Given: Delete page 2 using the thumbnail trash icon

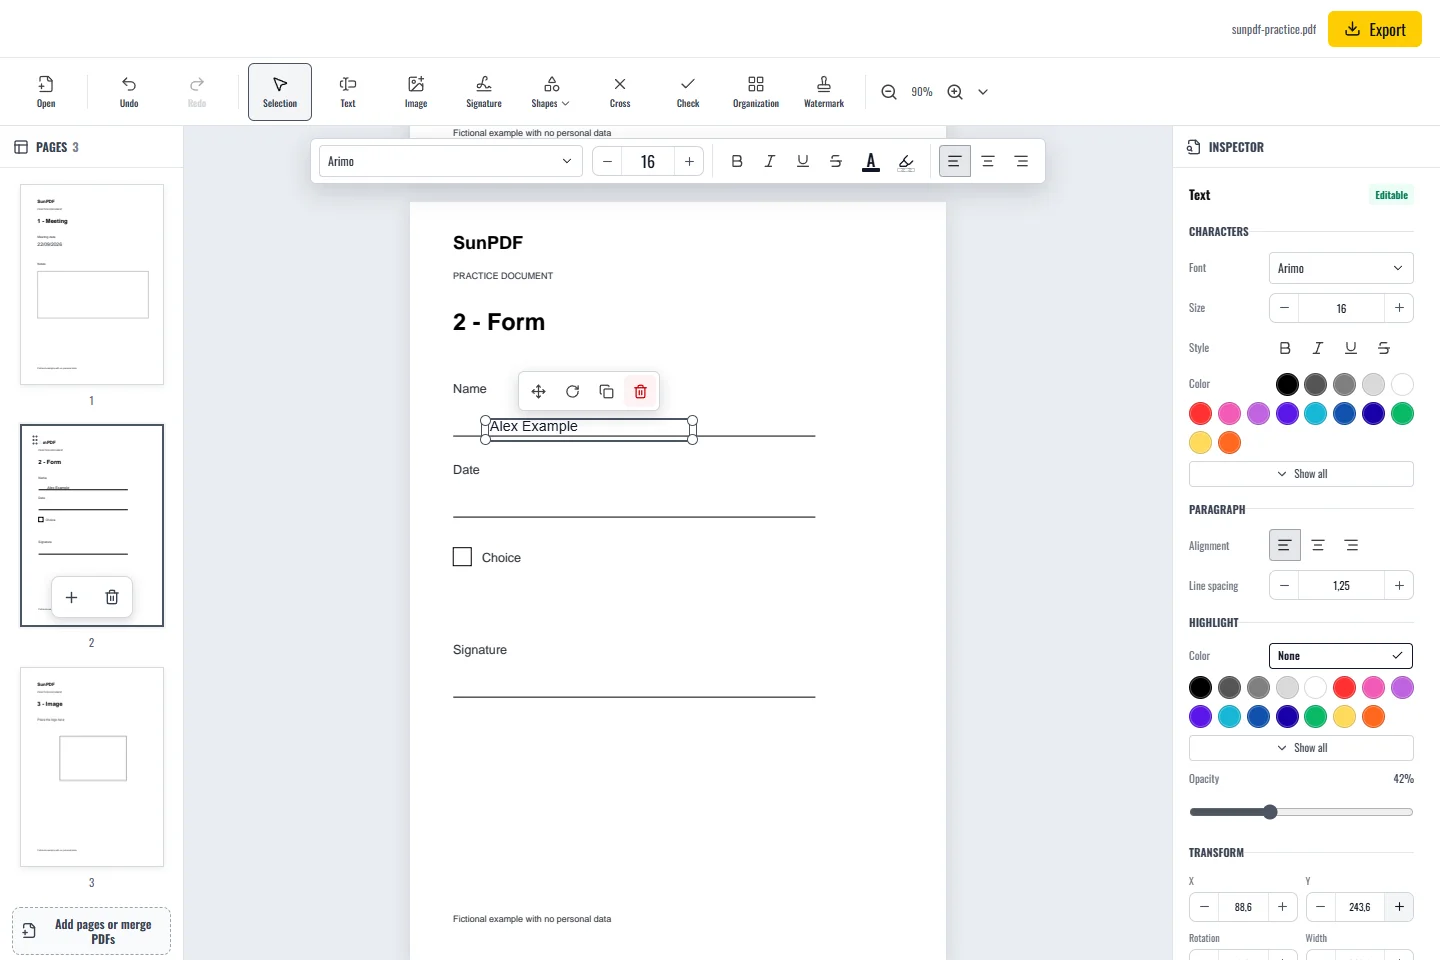Looking at the screenshot, I should click(112, 597).
